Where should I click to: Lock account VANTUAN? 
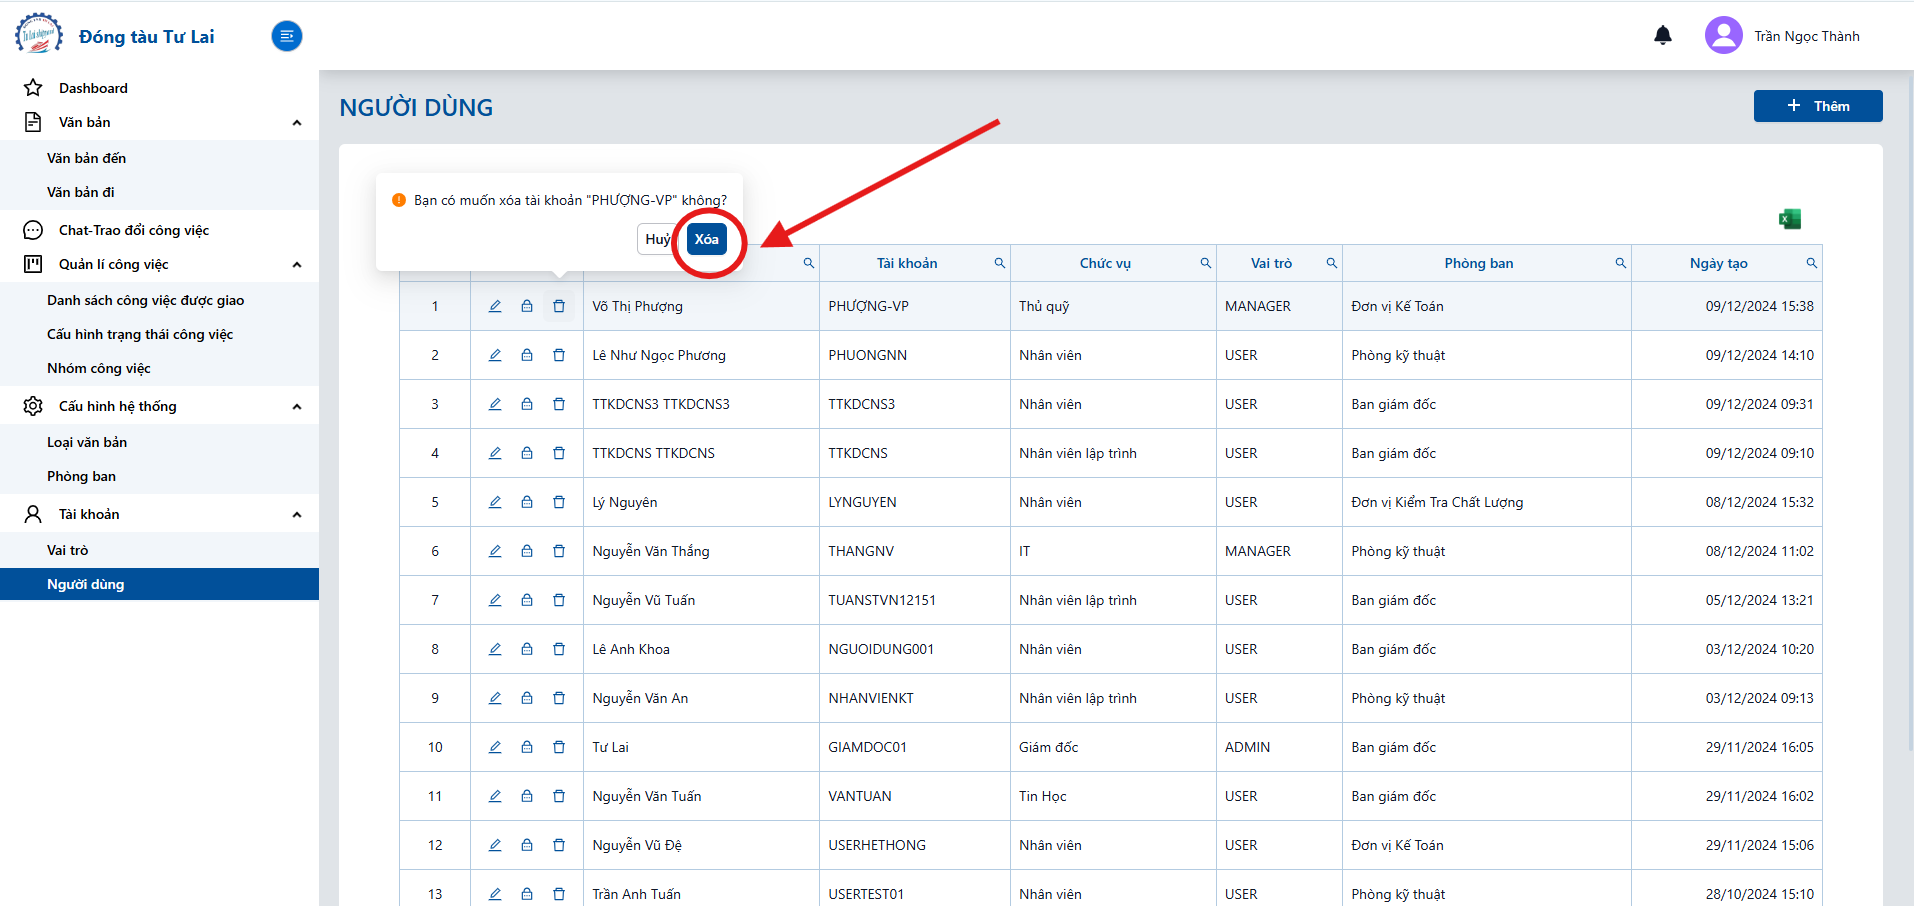[x=527, y=796]
